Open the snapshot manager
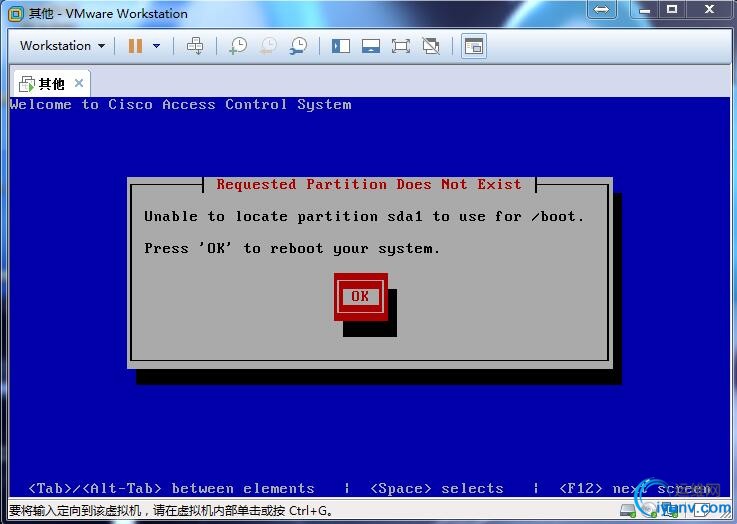737x524 pixels. (x=298, y=46)
